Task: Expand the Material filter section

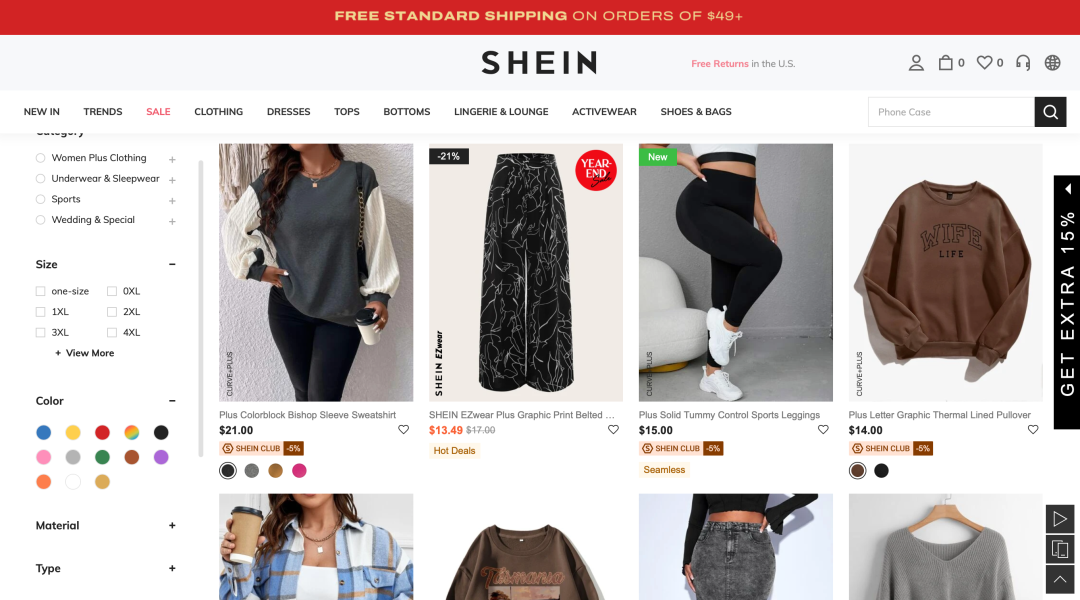Action: point(172,526)
